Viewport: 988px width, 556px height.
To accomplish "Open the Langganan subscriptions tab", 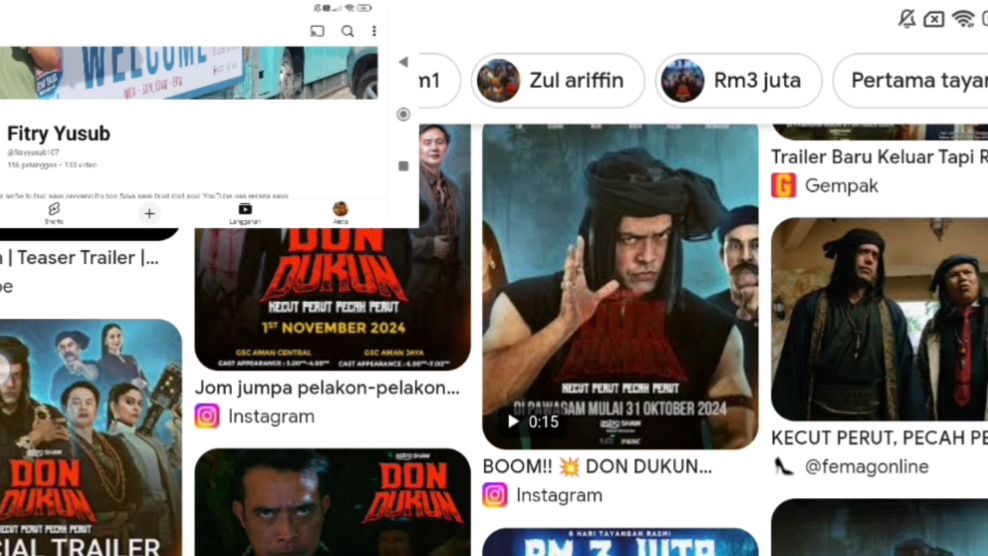I will pos(245,213).
